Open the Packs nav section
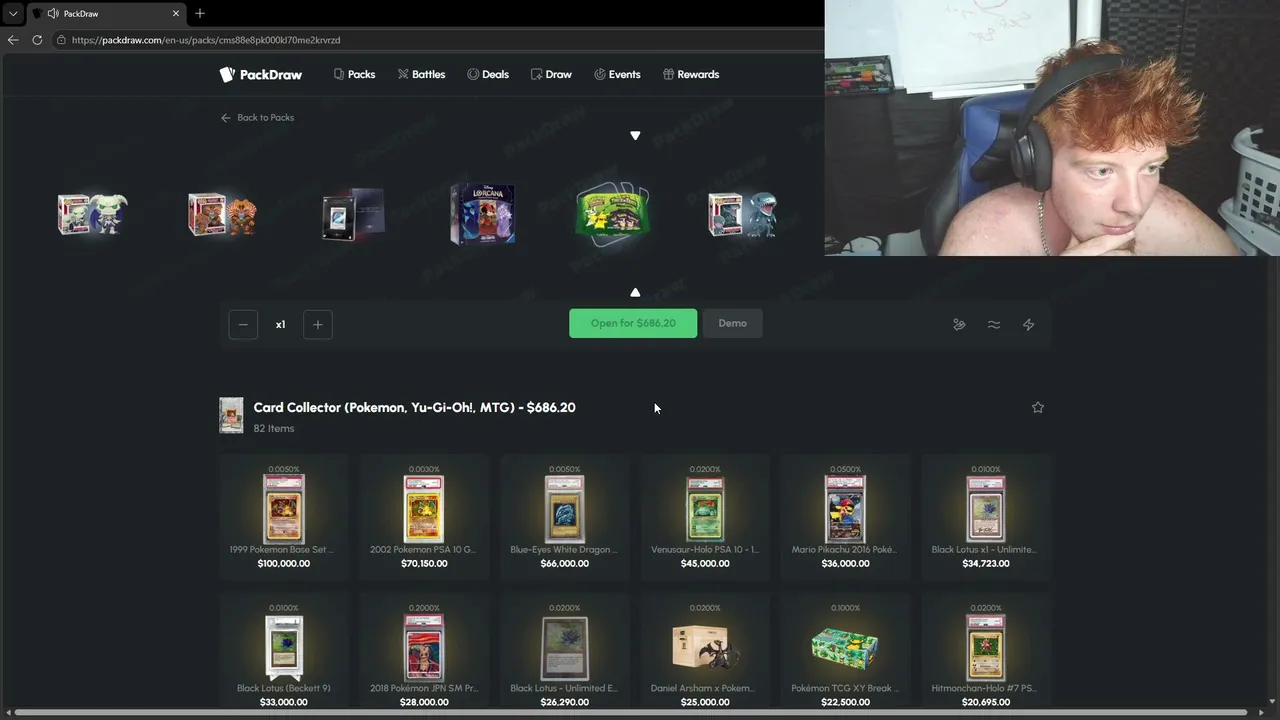 pyautogui.click(x=354, y=74)
